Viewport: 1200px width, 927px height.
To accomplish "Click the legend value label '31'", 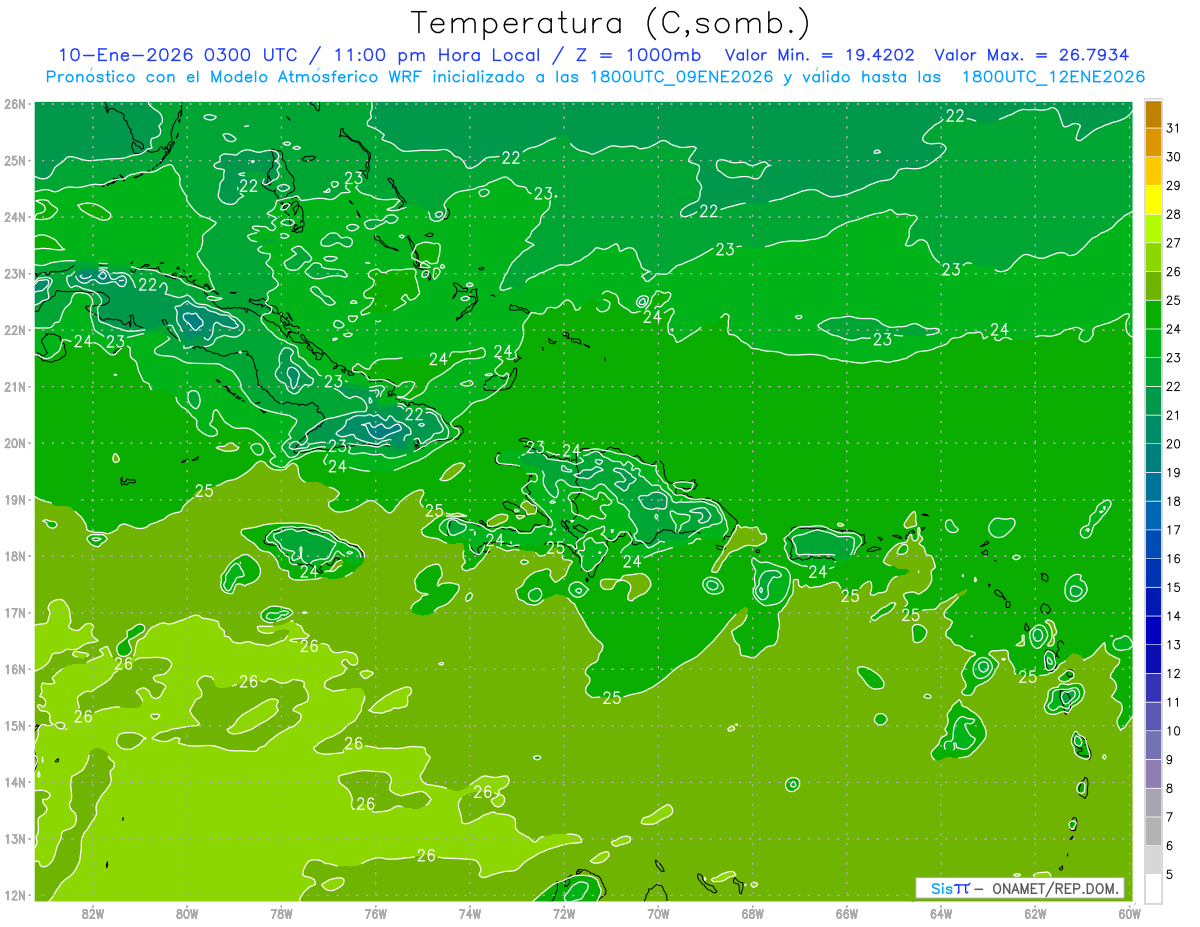I will (1174, 128).
